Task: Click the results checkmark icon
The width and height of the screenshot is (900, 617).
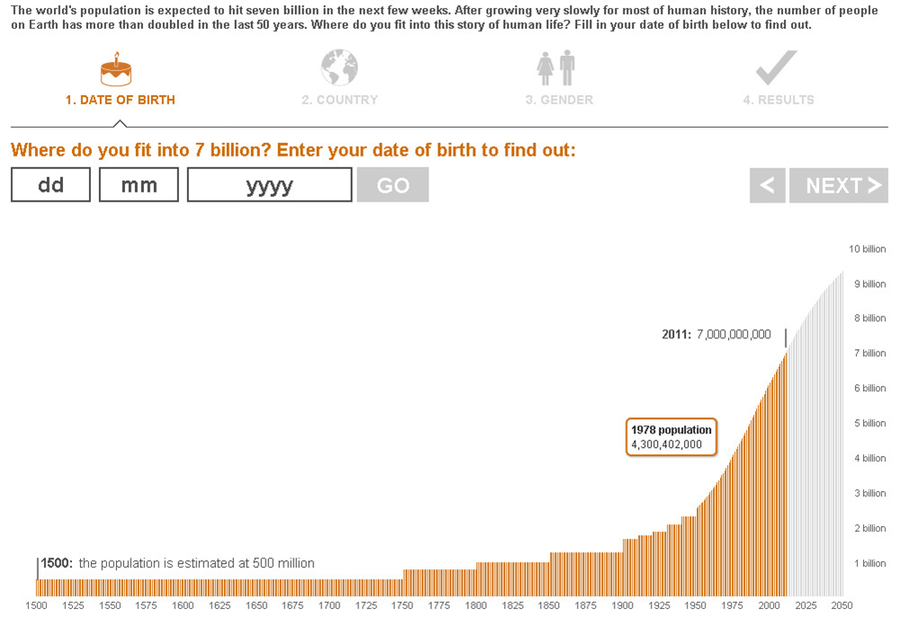Action: pos(776,68)
